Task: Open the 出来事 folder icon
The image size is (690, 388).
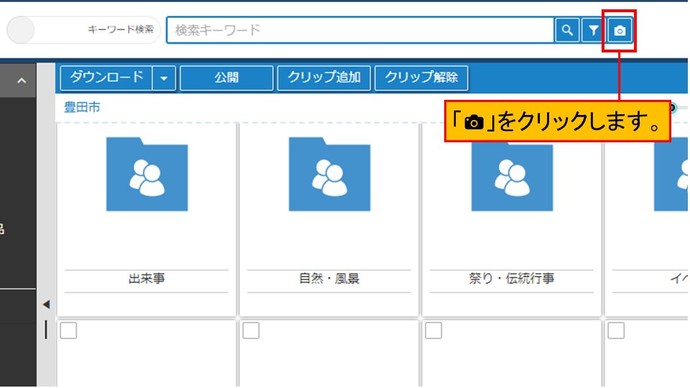Action: [x=147, y=174]
